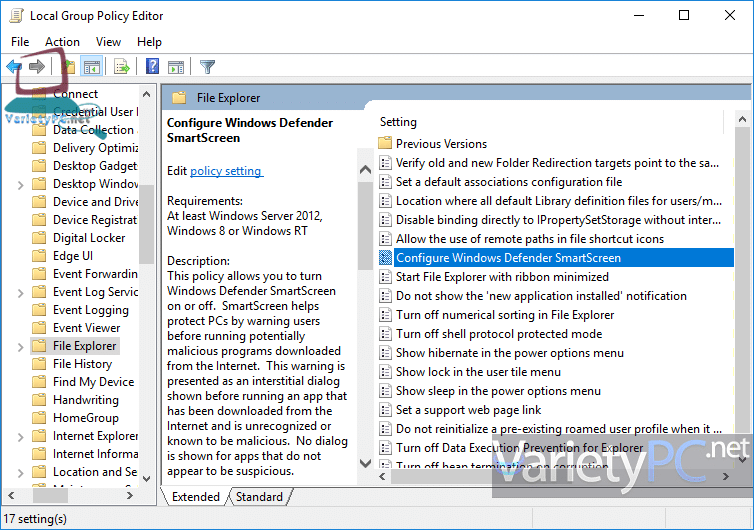Select Disable binding directly to IPropertySetStorage setting
The image size is (754, 530).
coord(558,220)
